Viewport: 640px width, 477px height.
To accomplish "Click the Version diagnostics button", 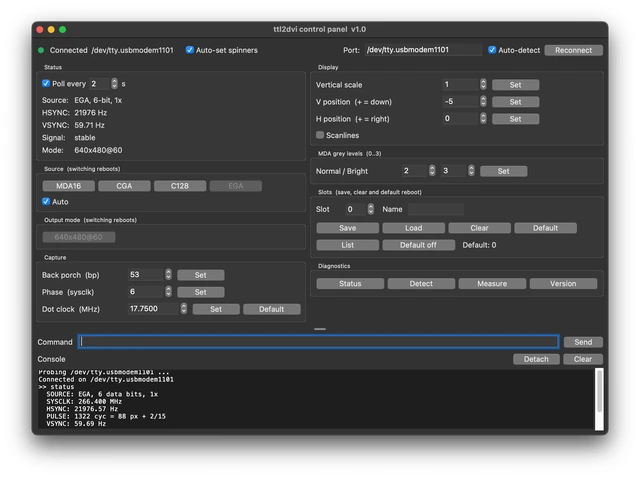I will click(x=563, y=284).
